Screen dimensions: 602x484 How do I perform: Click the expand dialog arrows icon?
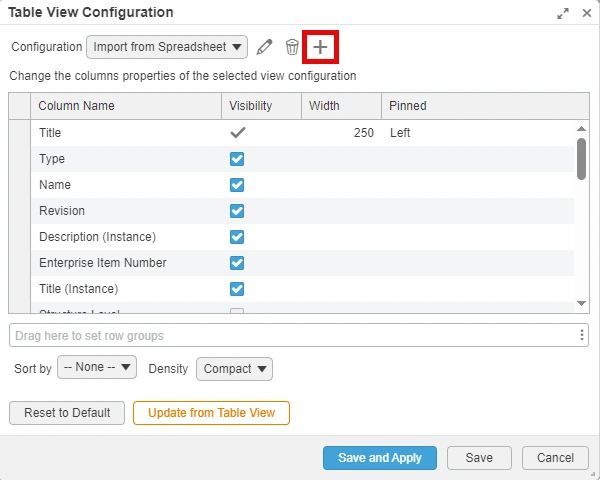pyautogui.click(x=564, y=13)
